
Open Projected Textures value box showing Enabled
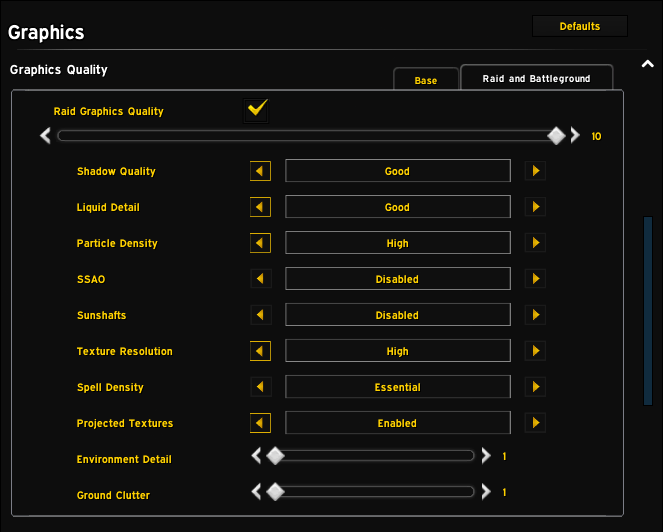(x=398, y=422)
